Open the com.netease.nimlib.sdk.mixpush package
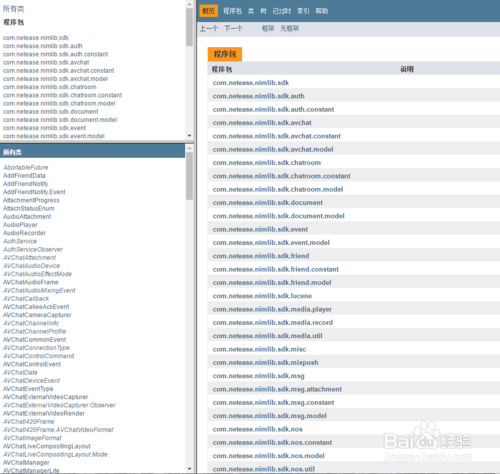 265,363
